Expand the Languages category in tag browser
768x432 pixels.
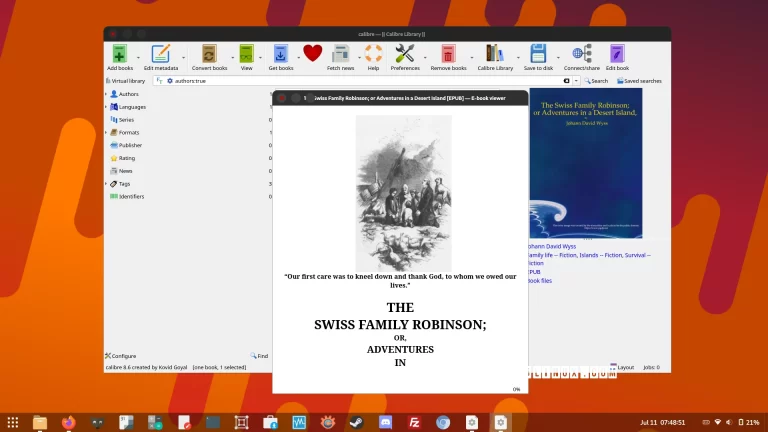pos(106,107)
